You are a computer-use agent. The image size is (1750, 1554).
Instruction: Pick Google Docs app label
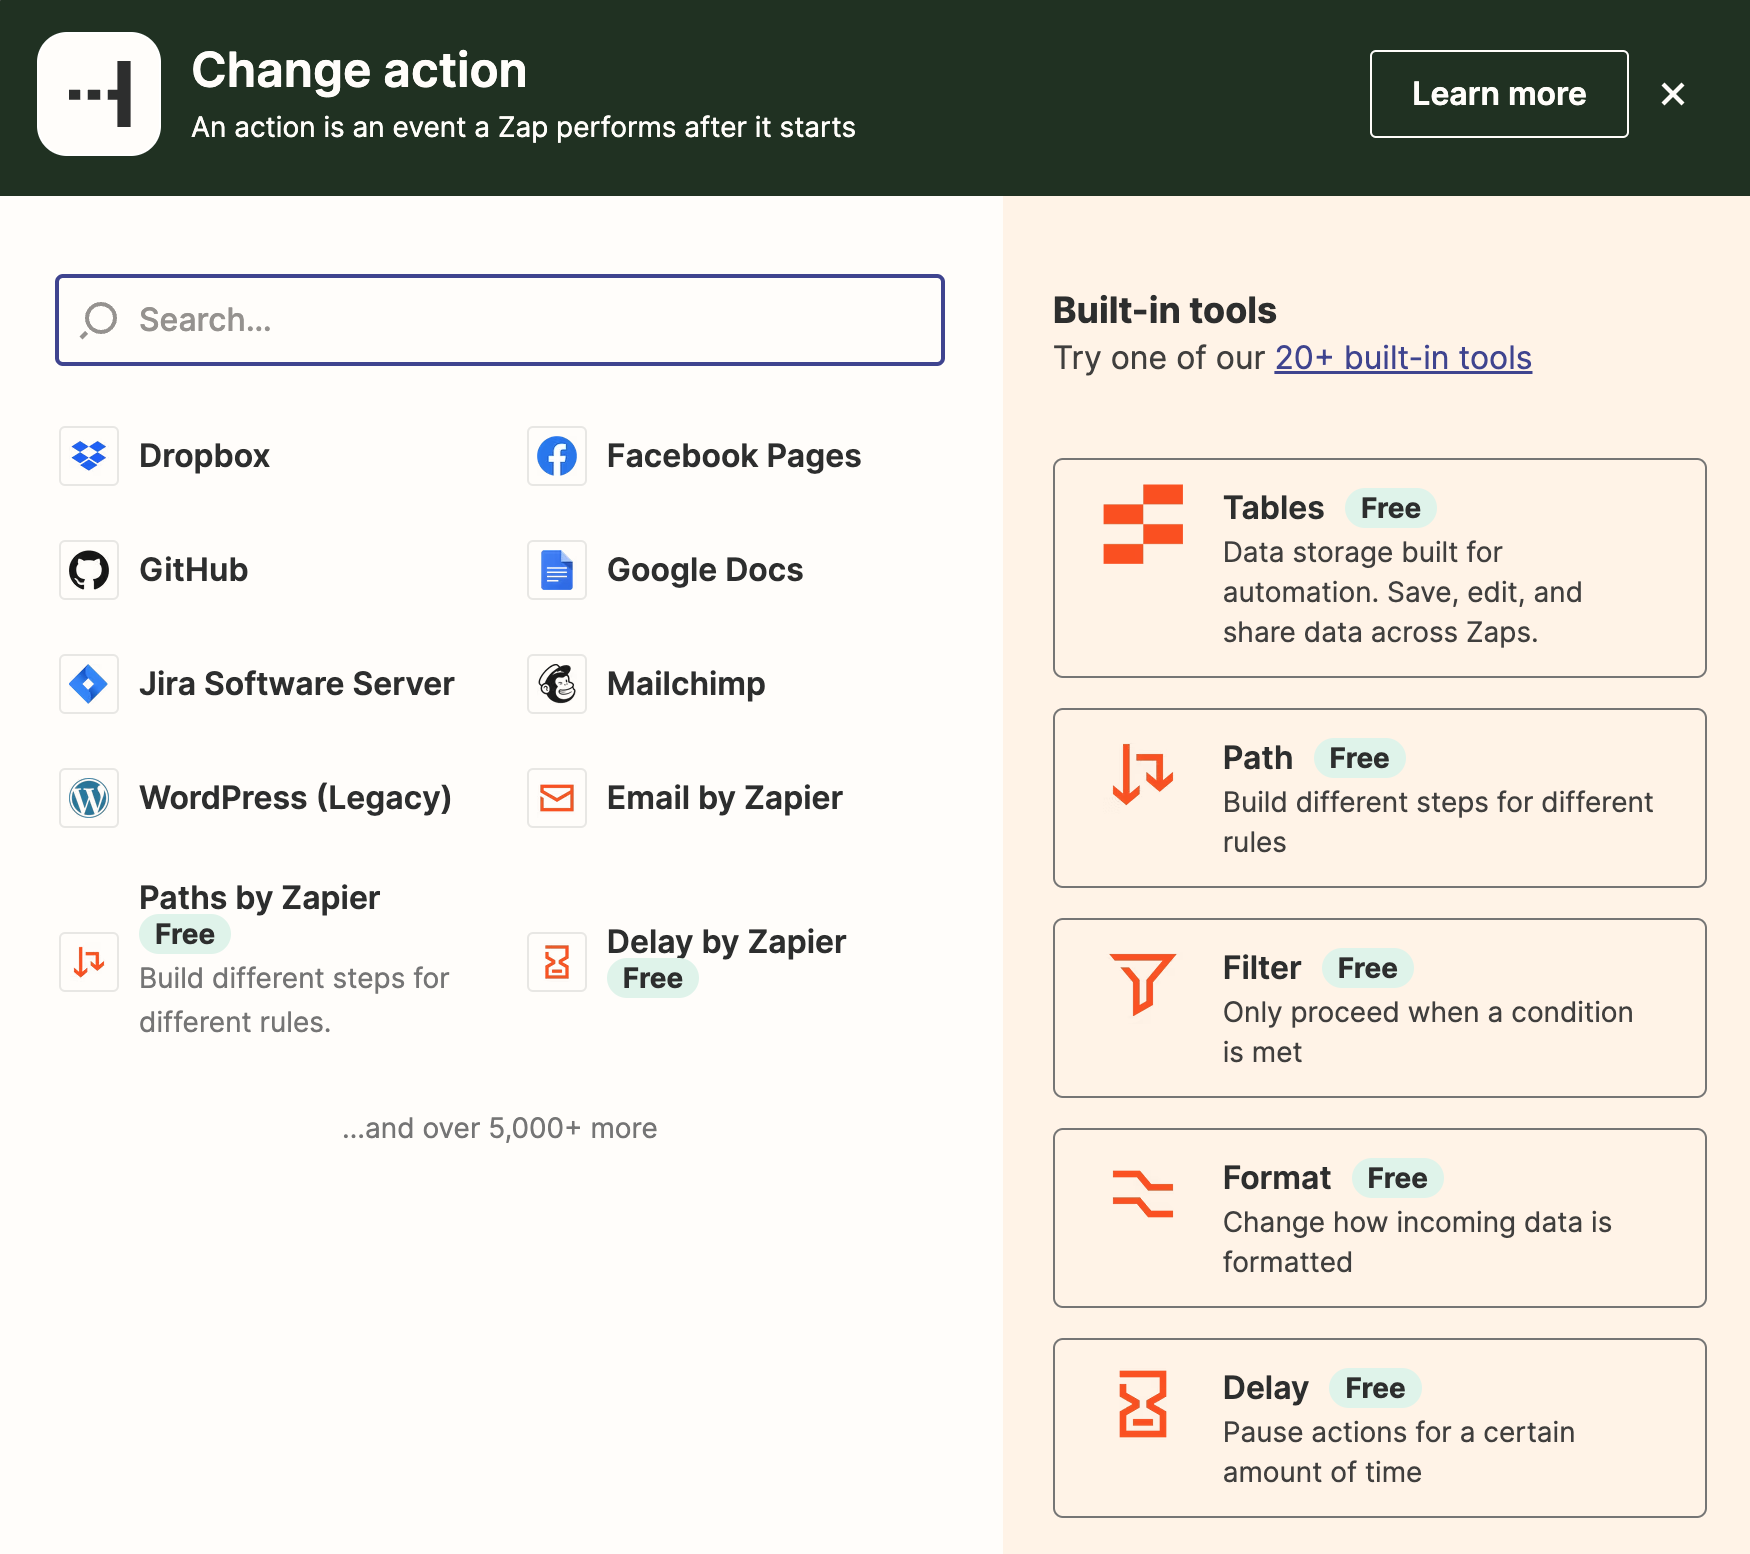705,570
